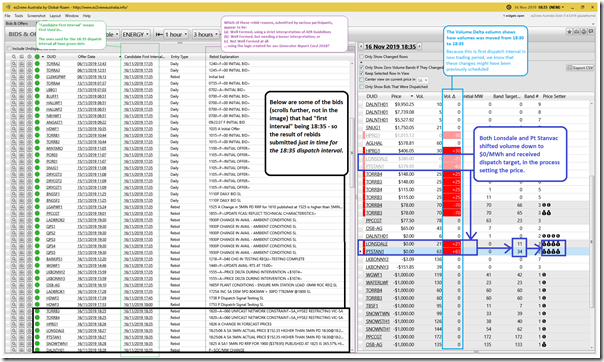Image resolution: width=604 pixels, height=362 pixels.
Task: Toggle the Include Undispatched checkbox
Action: pyautogui.click(x=9, y=49)
